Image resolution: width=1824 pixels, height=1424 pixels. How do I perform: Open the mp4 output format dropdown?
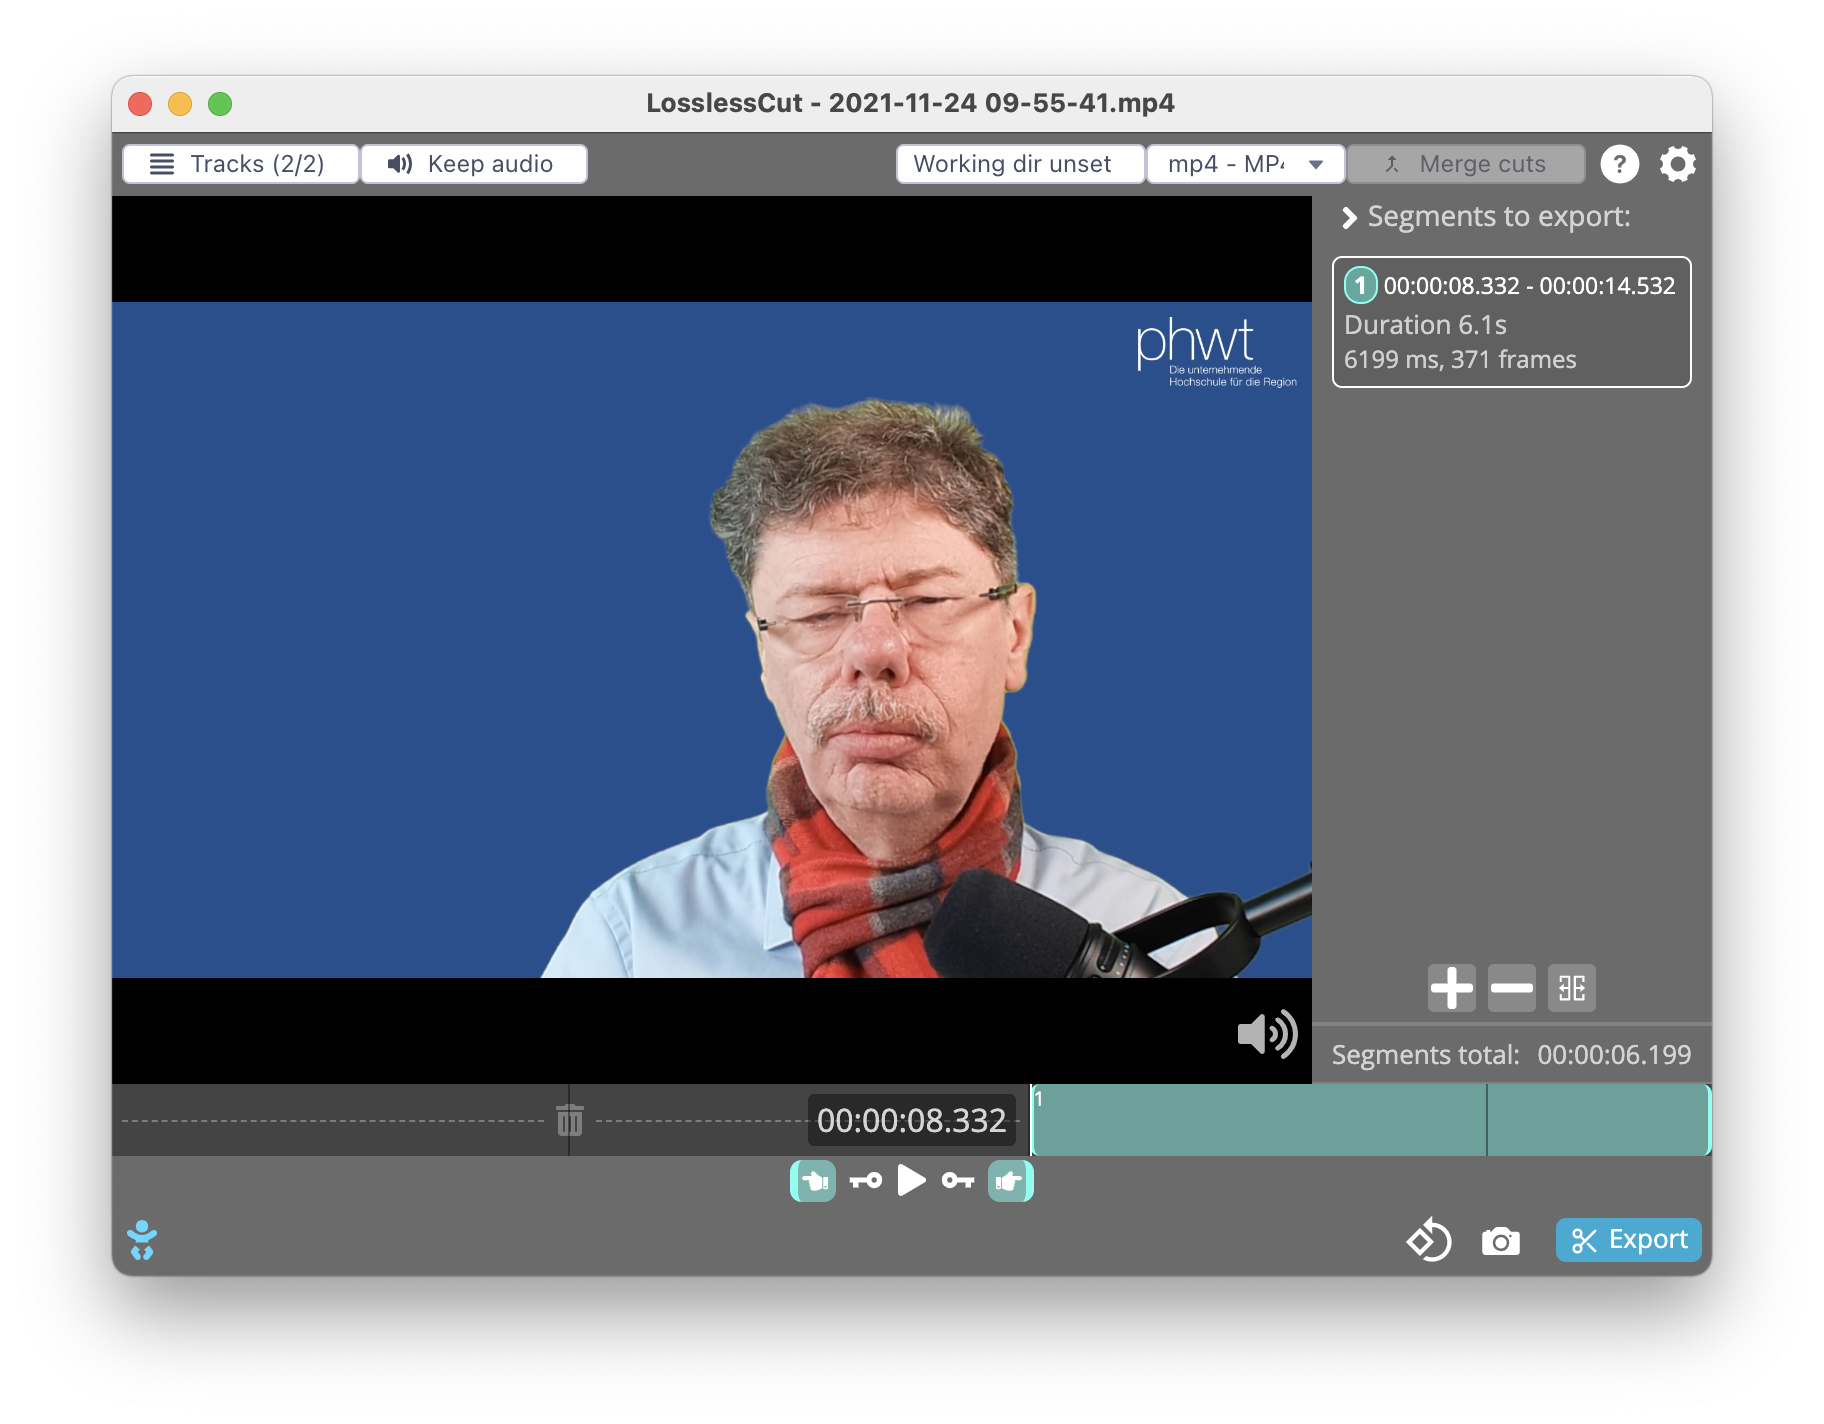pyautogui.click(x=1245, y=164)
